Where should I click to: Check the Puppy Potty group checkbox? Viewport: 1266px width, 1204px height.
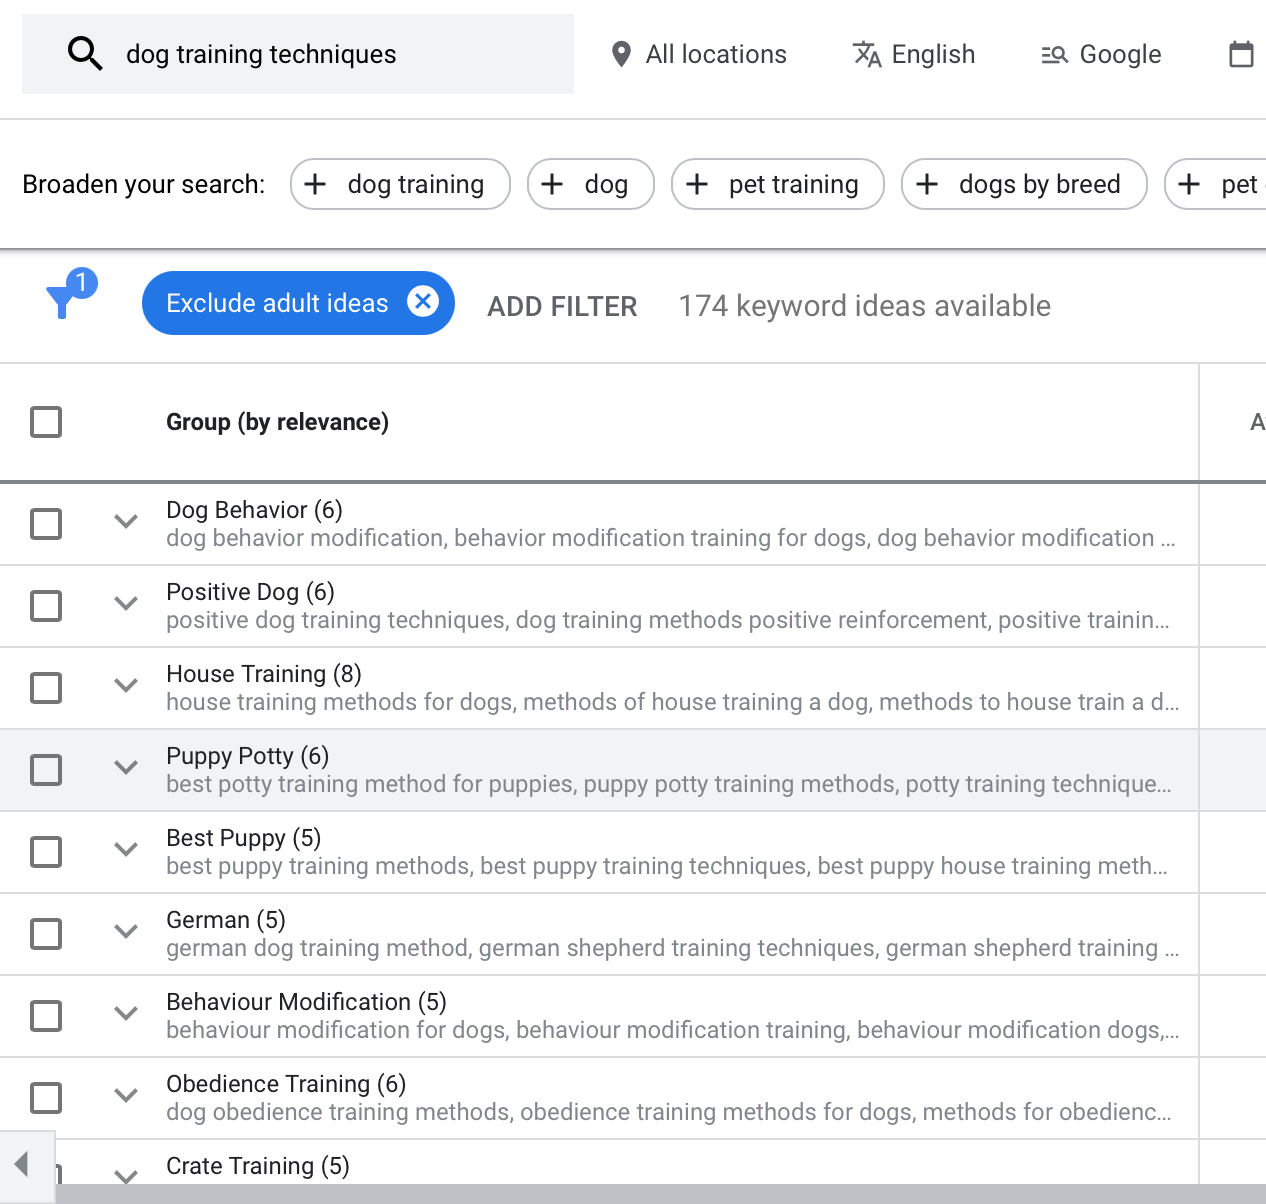[x=46, y=770]
